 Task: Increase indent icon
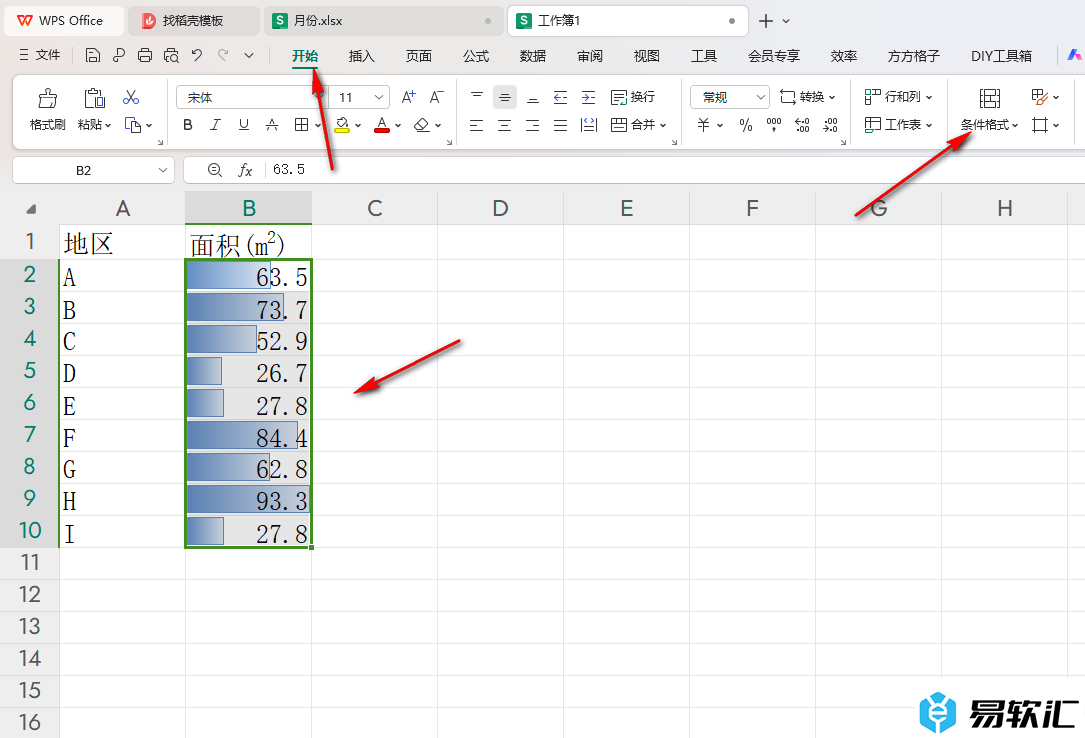pos(588,98)
